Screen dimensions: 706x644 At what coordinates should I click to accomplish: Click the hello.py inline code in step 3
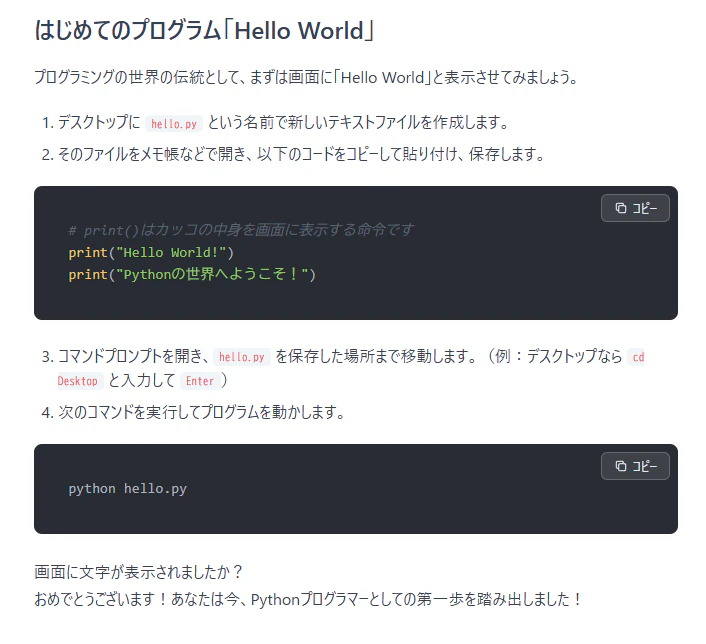(242, 357)
